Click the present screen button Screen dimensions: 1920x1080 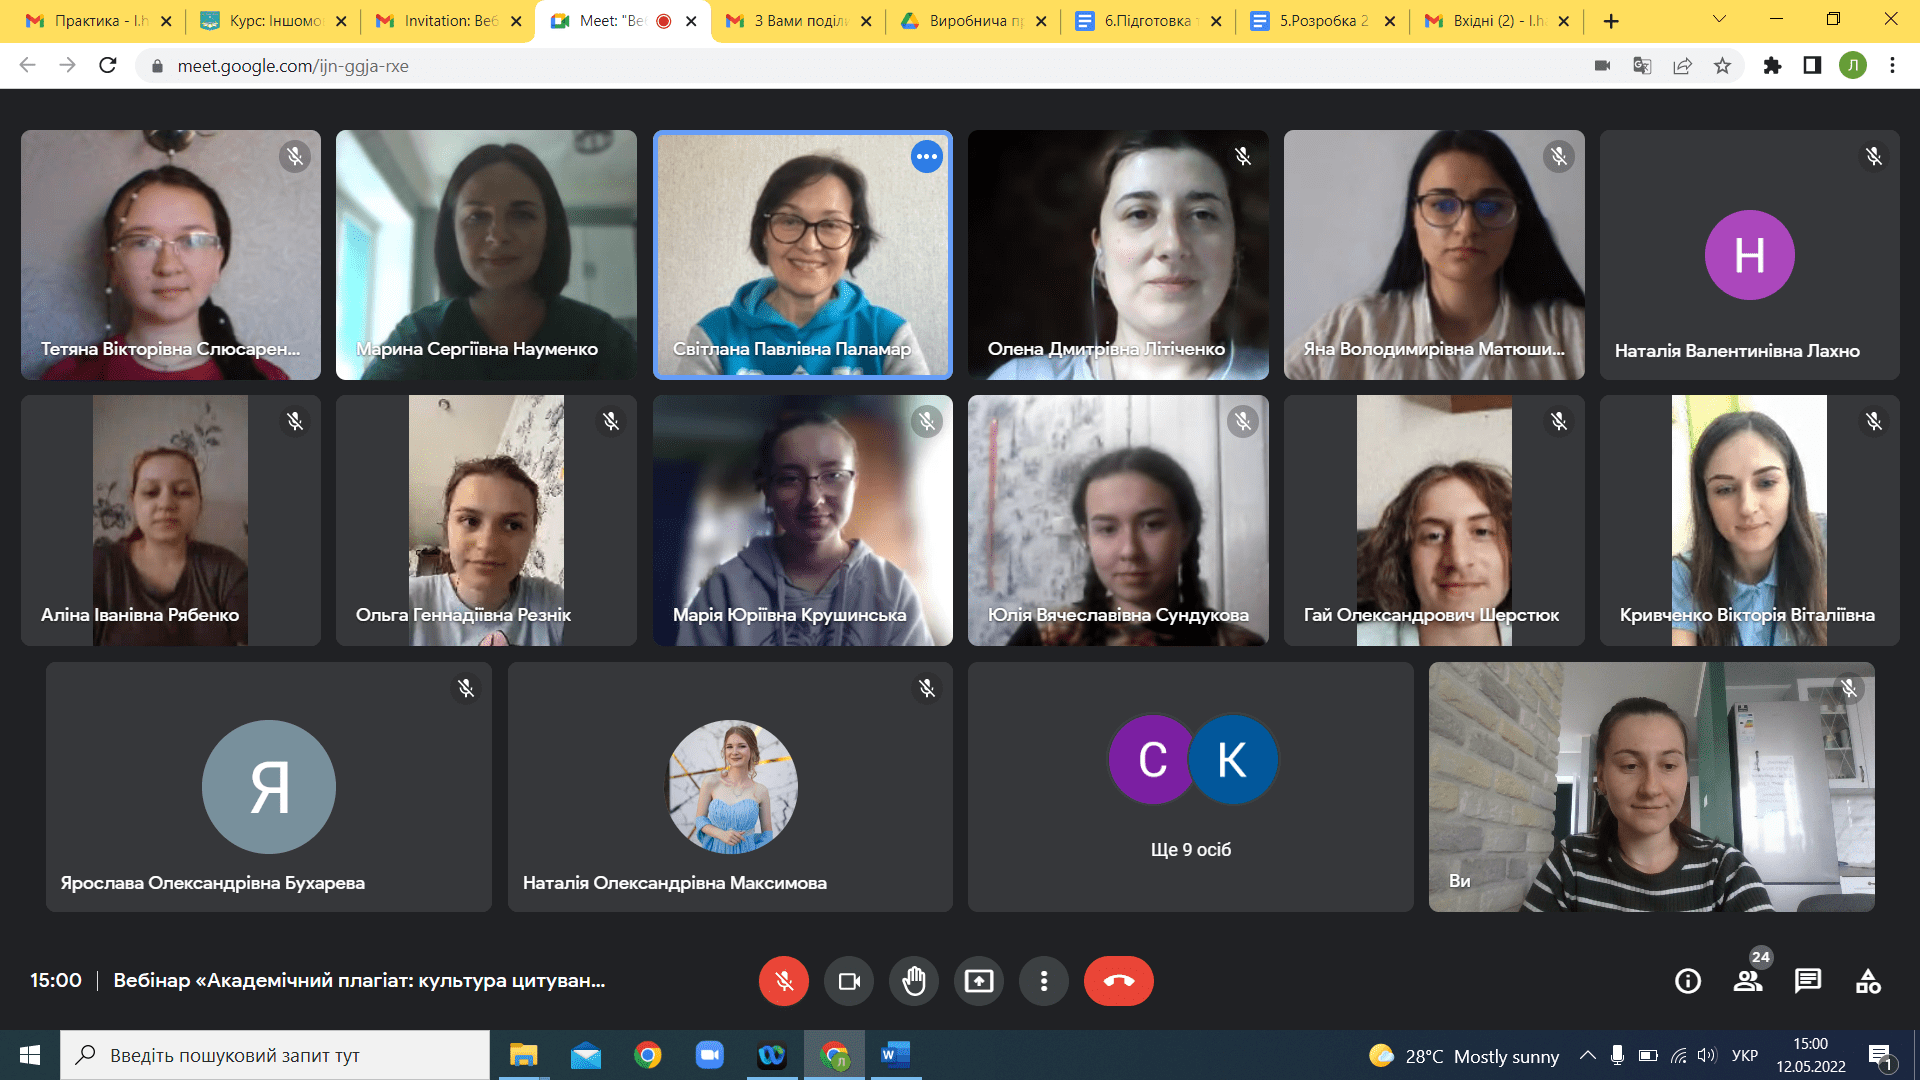click(x=978, y=981)
